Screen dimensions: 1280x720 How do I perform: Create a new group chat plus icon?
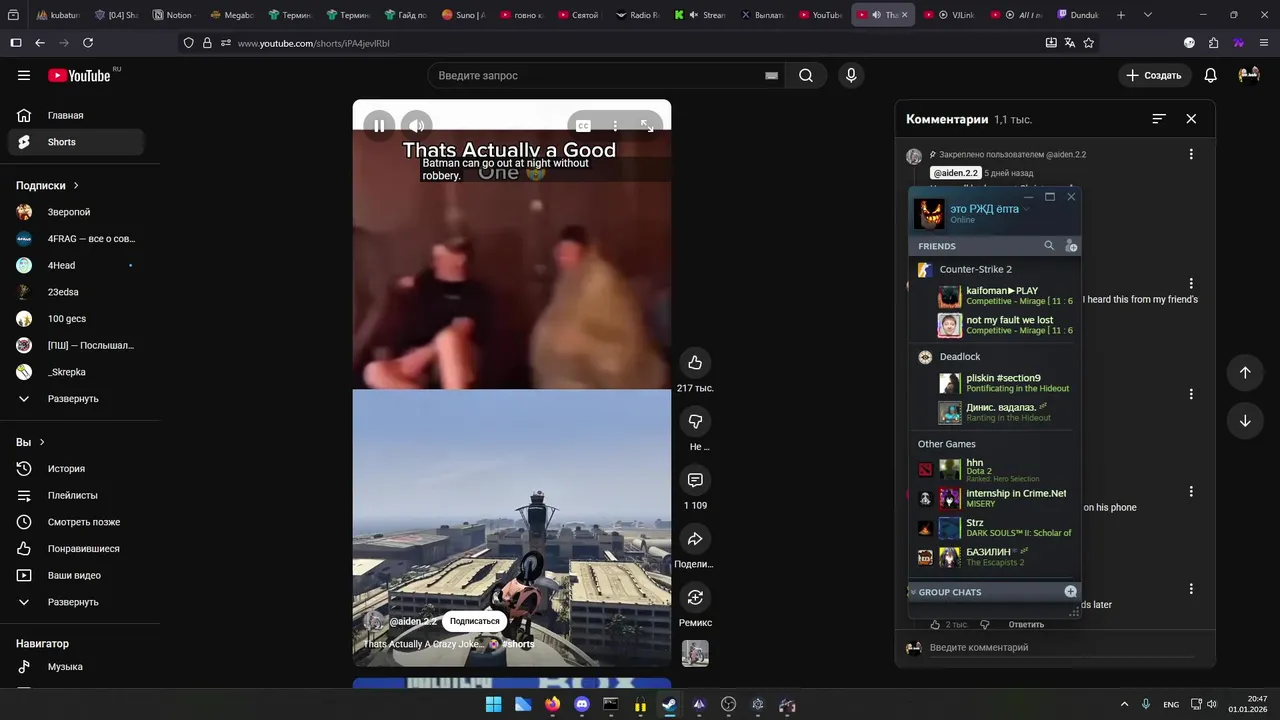click(x=1070, y=592)
